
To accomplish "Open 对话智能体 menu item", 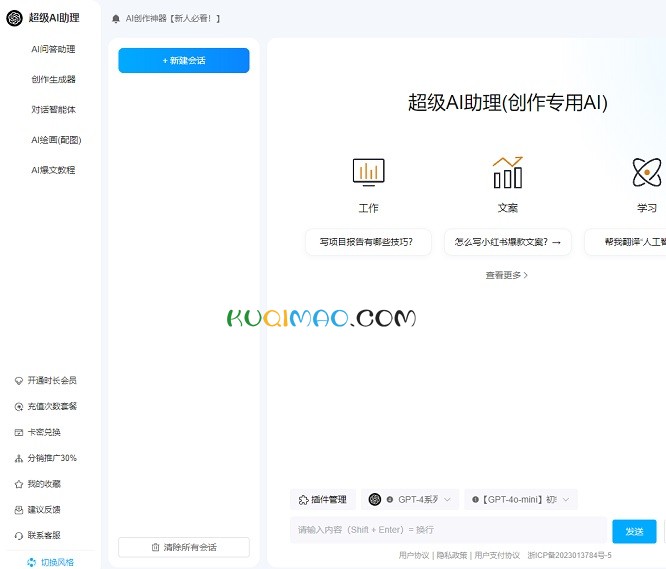I will [x=53, y=110].
